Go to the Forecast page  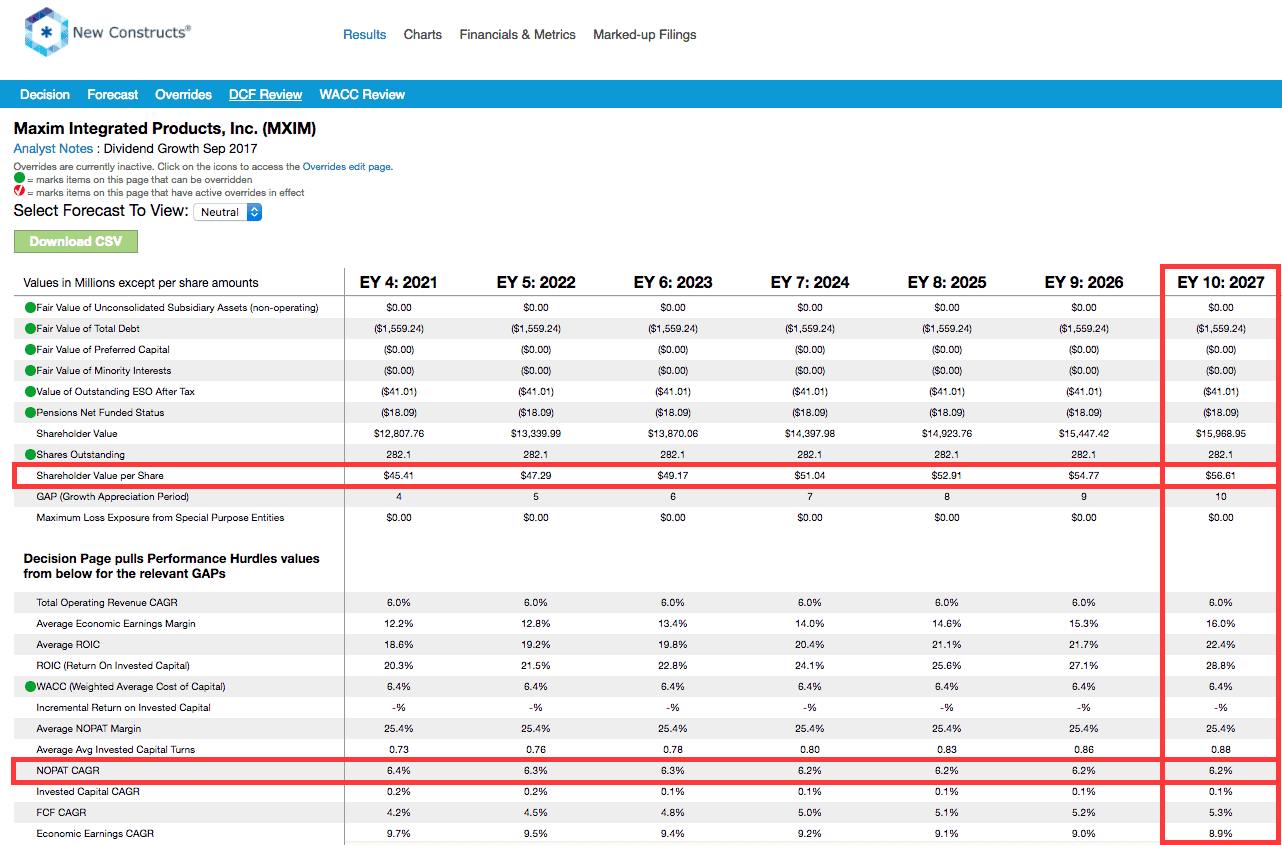[x=113, y=95]
